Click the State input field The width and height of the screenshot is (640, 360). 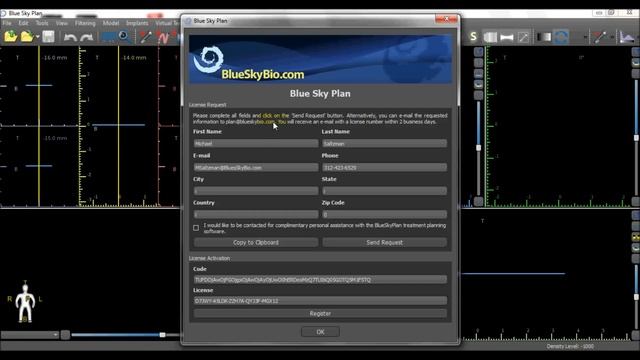384,191
